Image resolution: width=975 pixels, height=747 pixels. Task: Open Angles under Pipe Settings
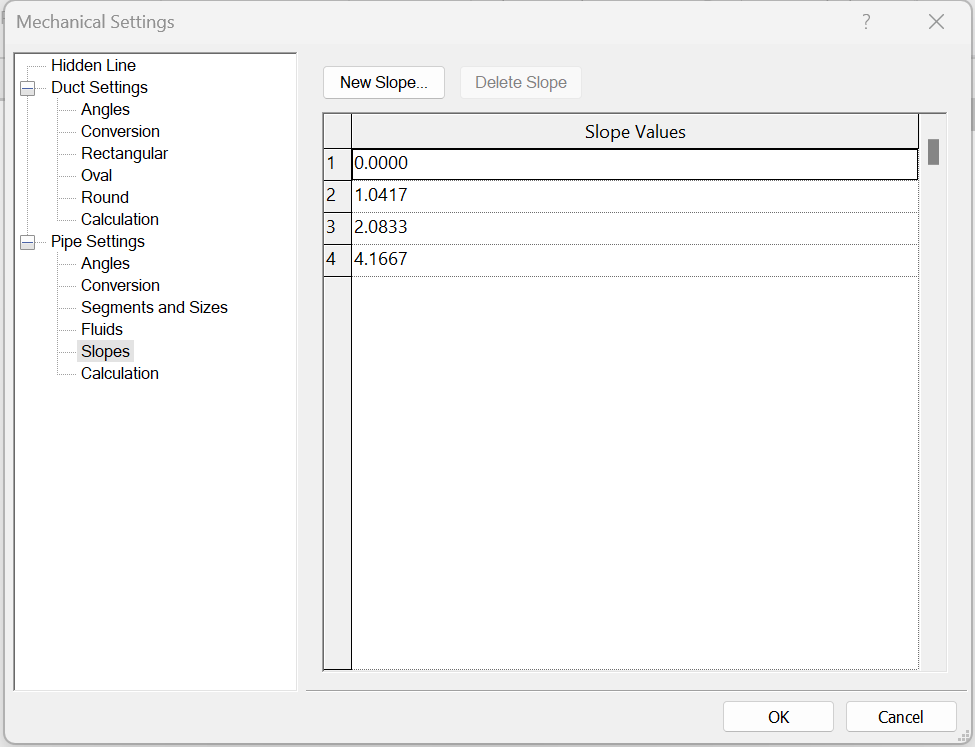pos(105,264)
